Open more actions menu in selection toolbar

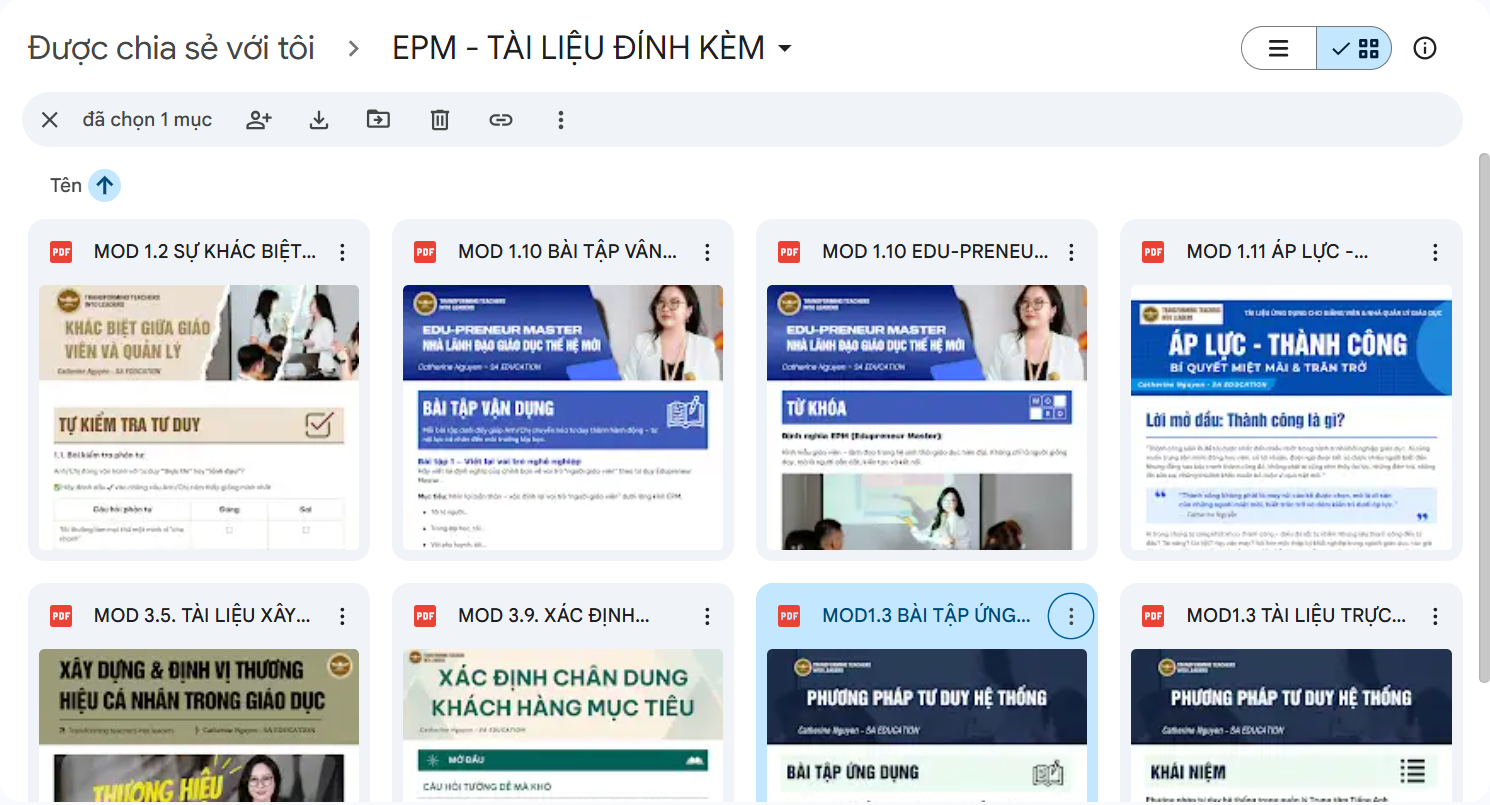[x=561, y=120]
